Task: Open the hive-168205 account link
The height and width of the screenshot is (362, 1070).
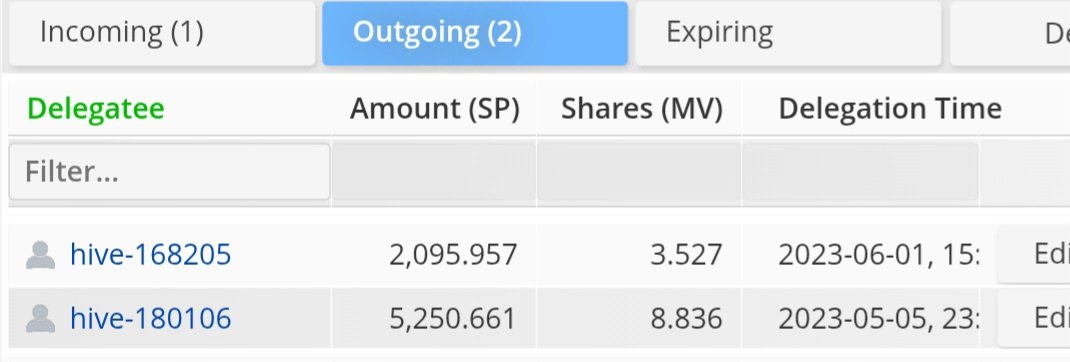Action: tap(151, 255)
